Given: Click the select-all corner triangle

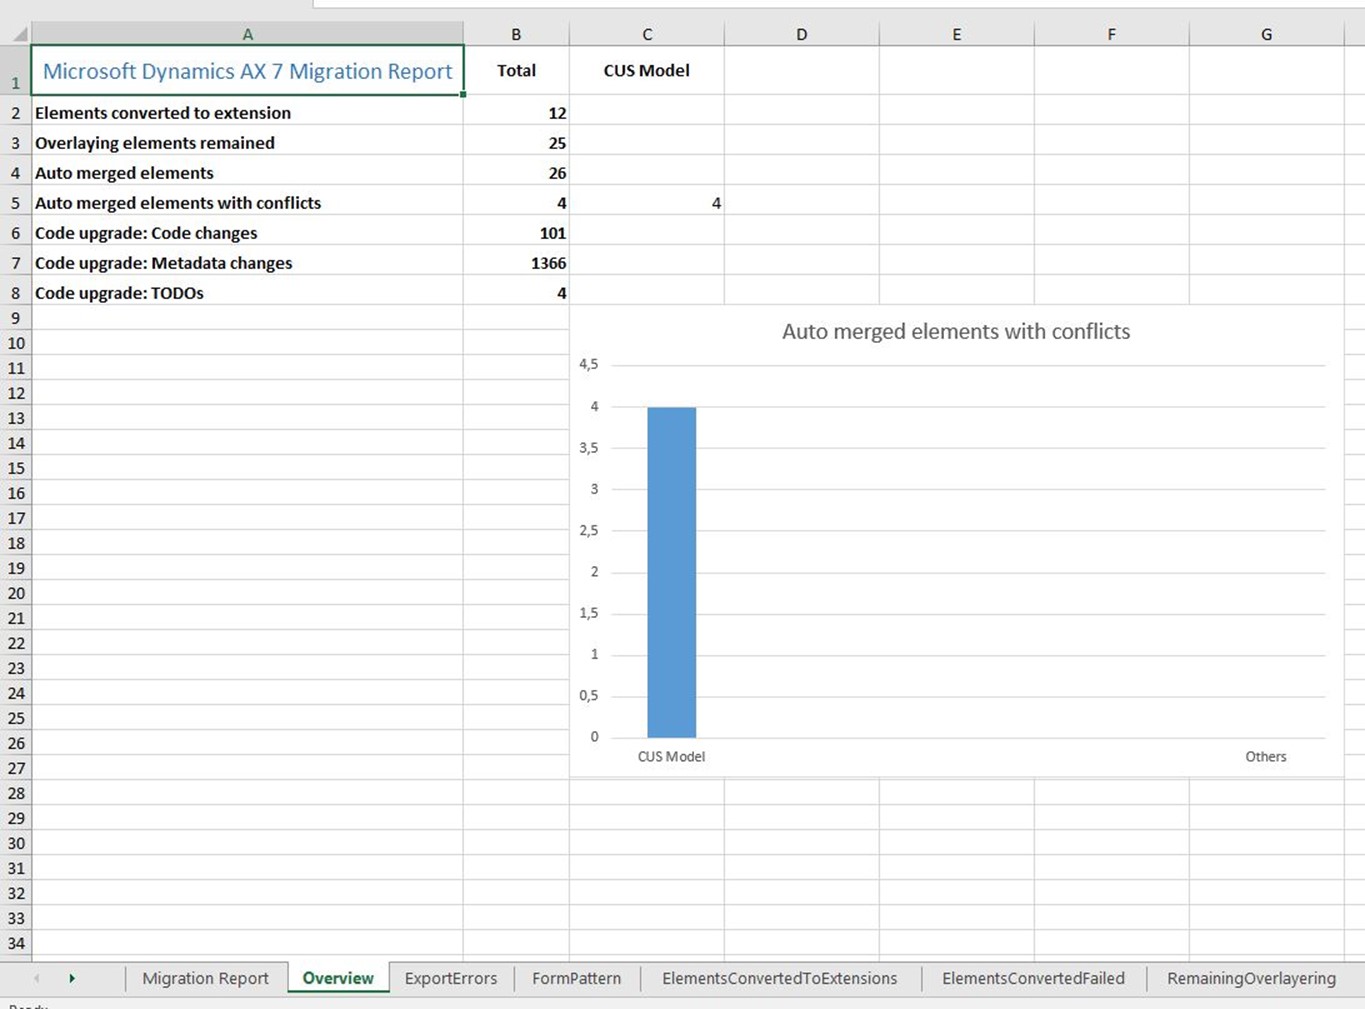Looking at the screenshot, I should 19,34.
